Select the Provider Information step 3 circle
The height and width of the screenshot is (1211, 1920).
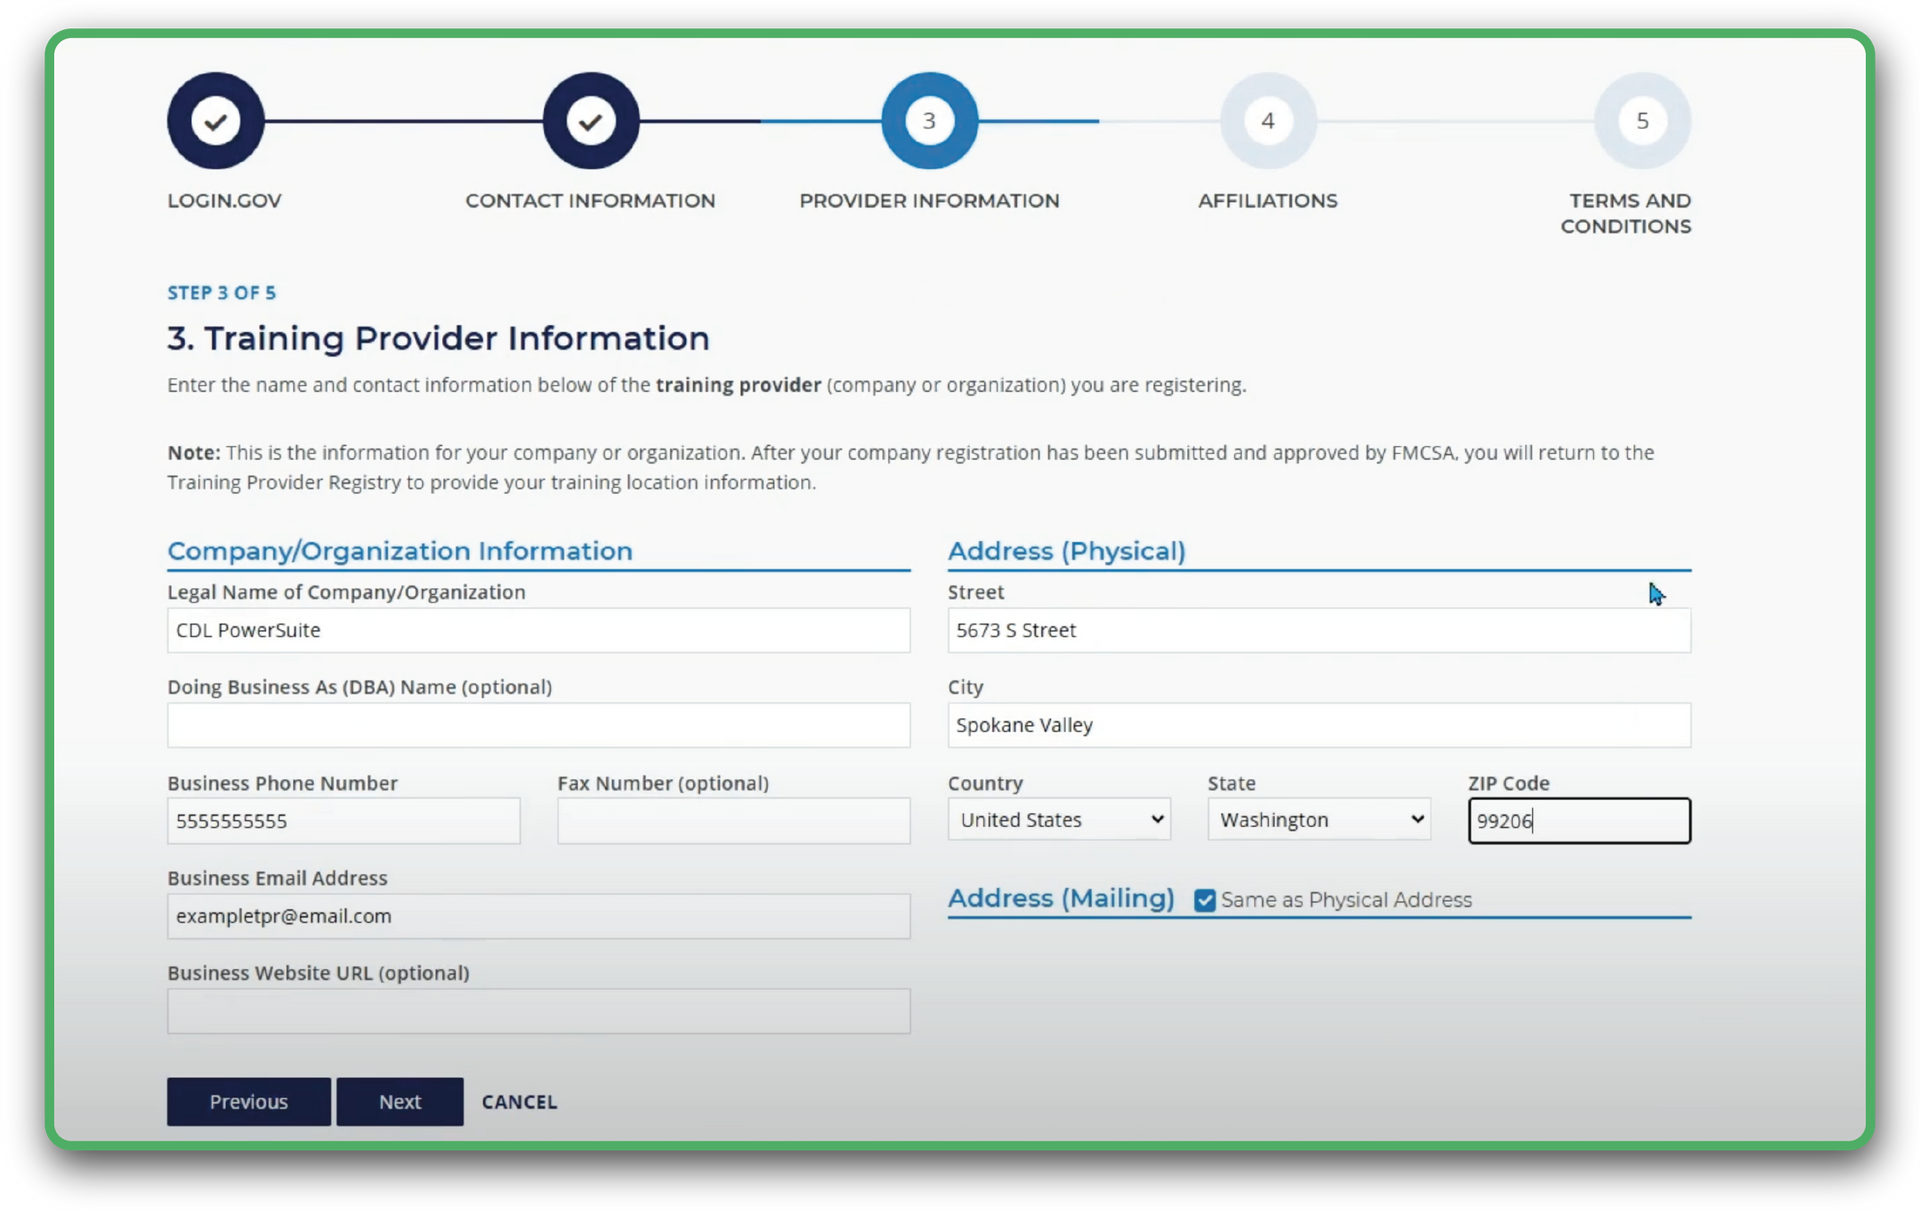[x=929, y=120]
